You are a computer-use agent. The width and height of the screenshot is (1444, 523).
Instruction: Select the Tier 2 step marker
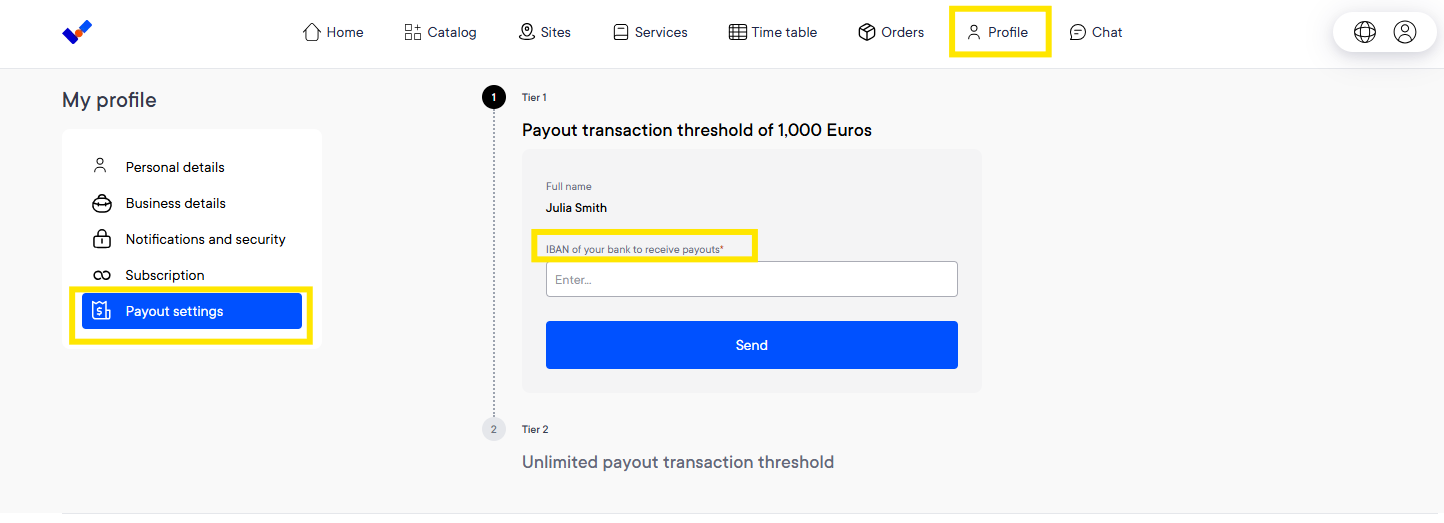[493, 429]
